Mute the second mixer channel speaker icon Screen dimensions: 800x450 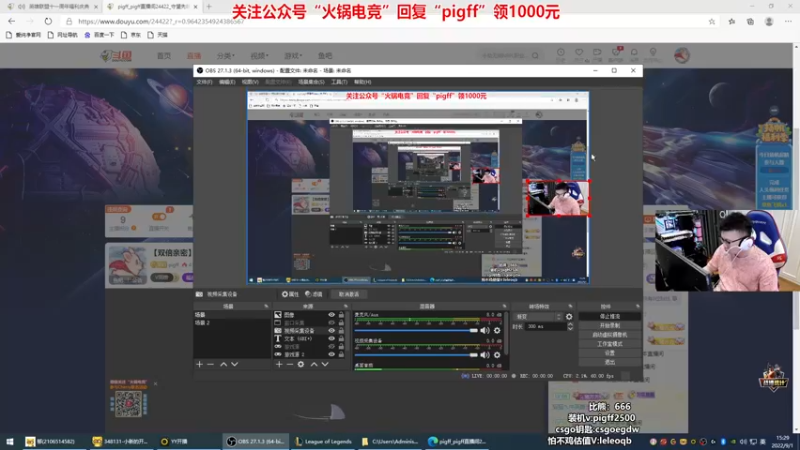(x=485, y=355)
